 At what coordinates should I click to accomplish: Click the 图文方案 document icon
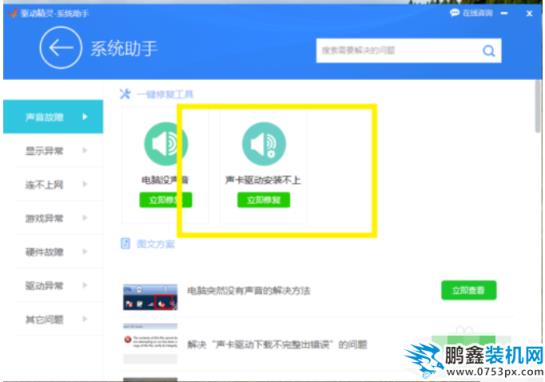tap(125, 243)
